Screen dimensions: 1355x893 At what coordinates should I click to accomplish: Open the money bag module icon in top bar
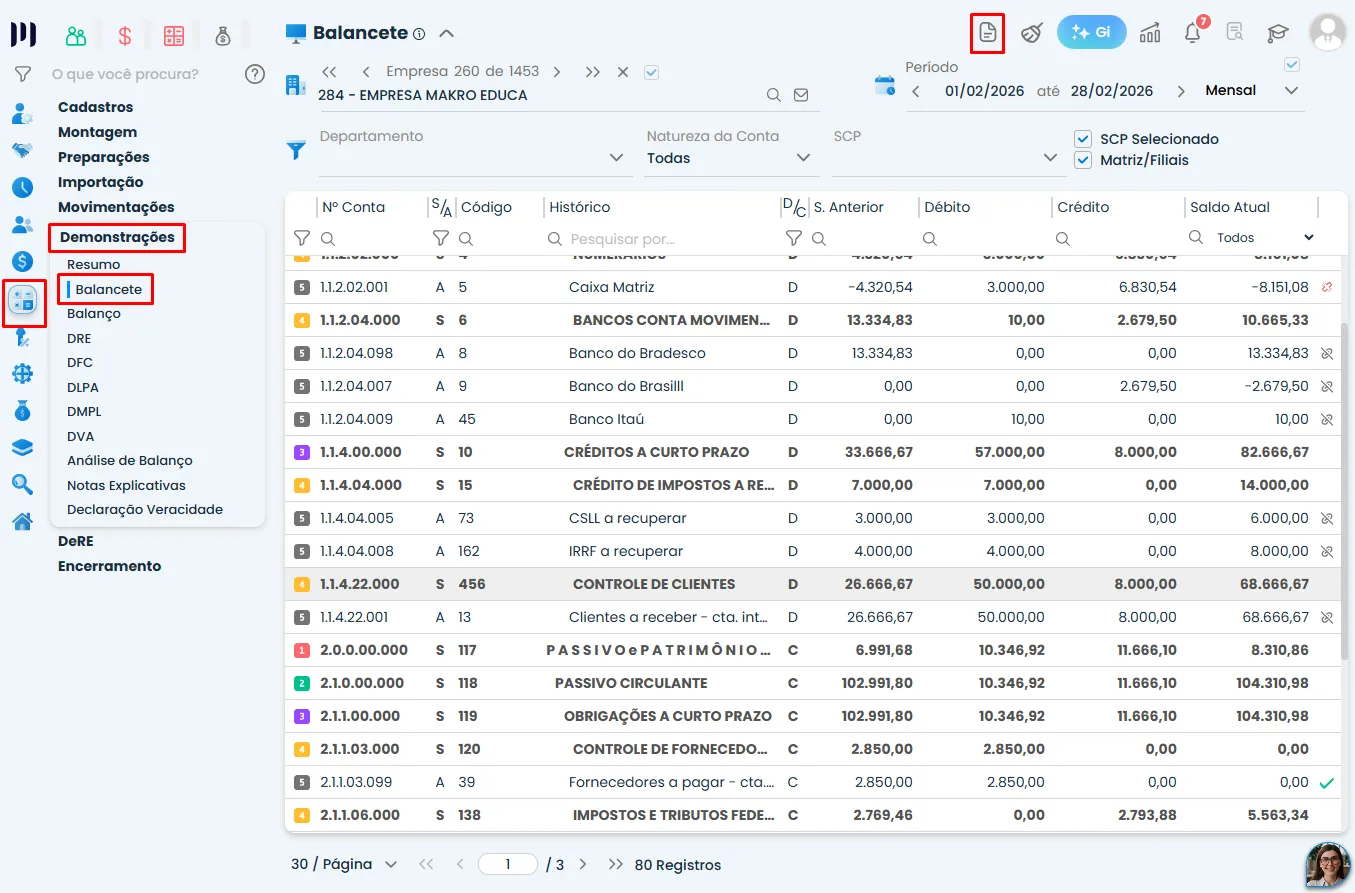tap(222, 36)
